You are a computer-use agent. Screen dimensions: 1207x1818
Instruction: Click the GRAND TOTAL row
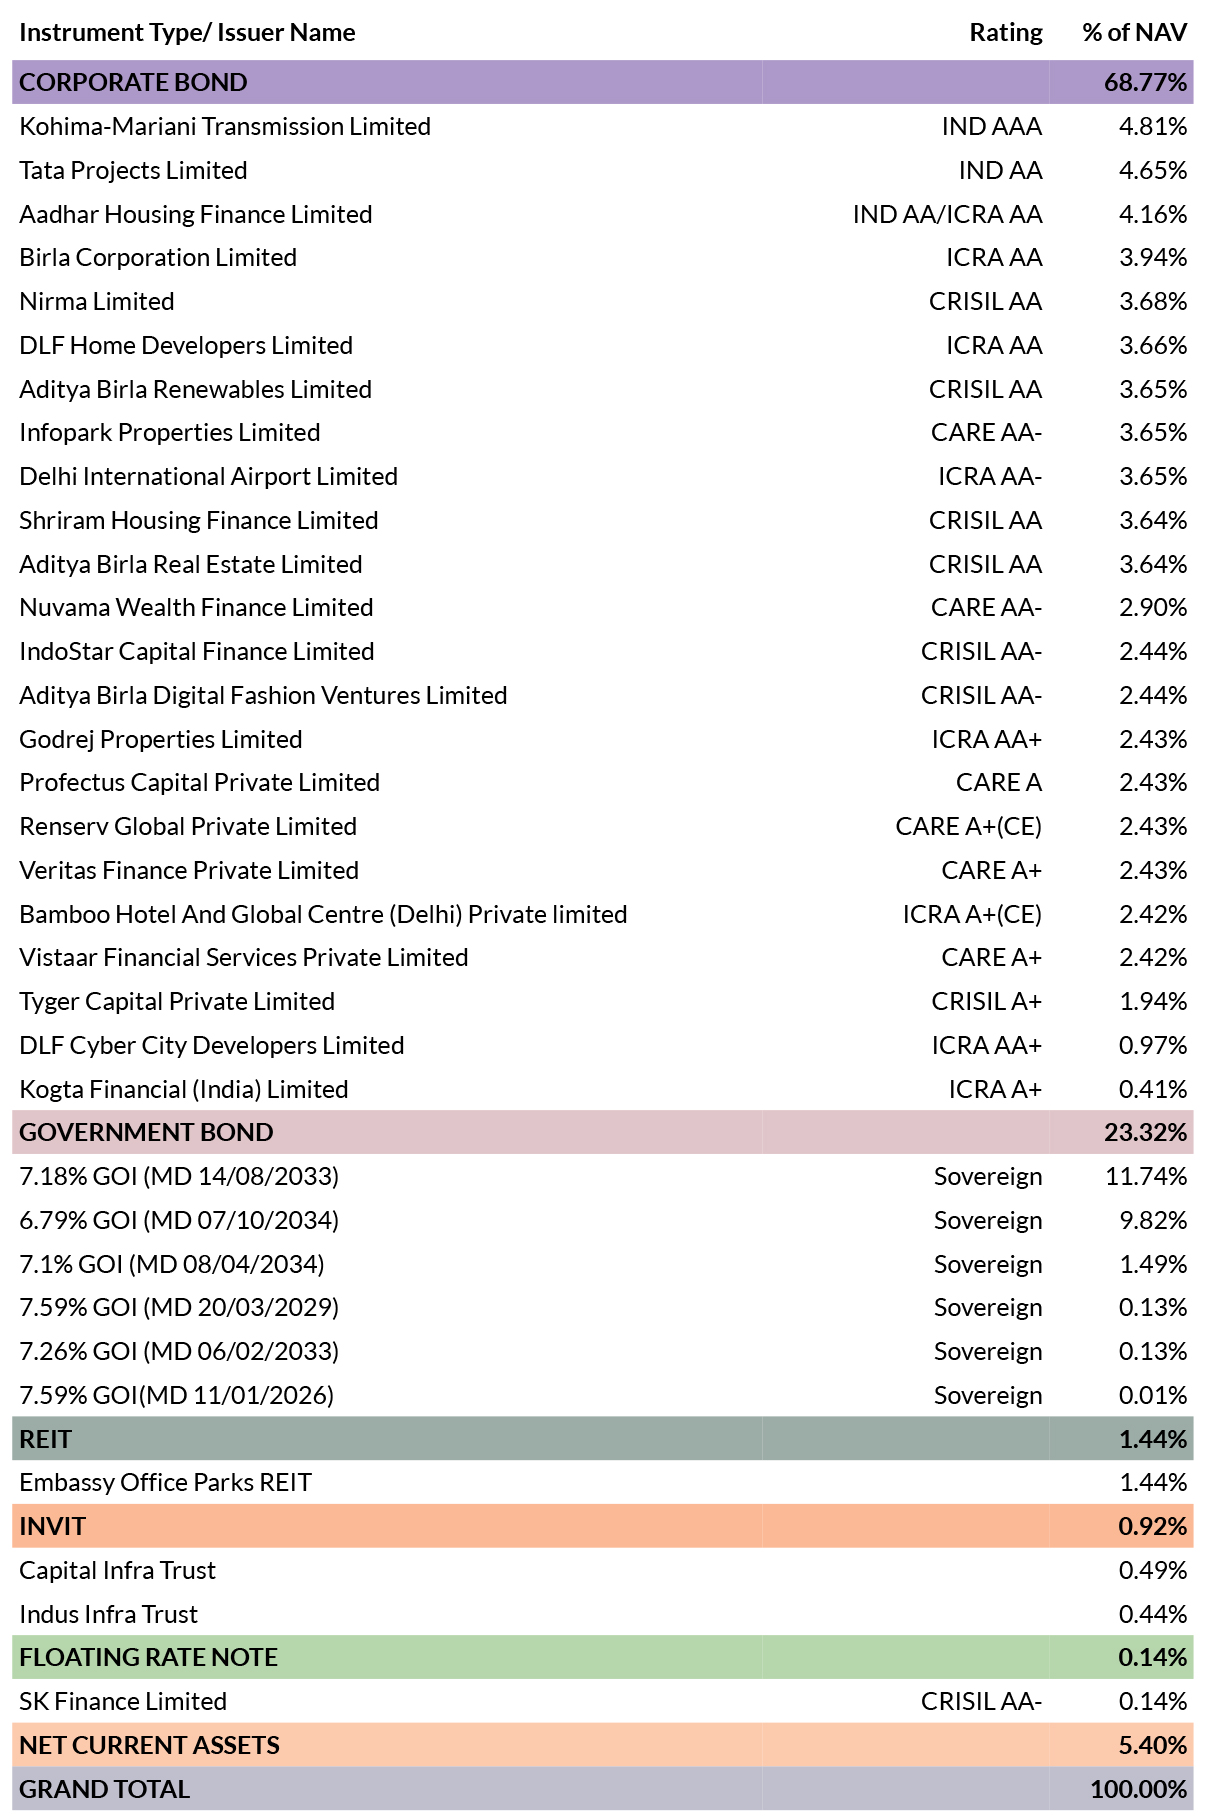602,1789
